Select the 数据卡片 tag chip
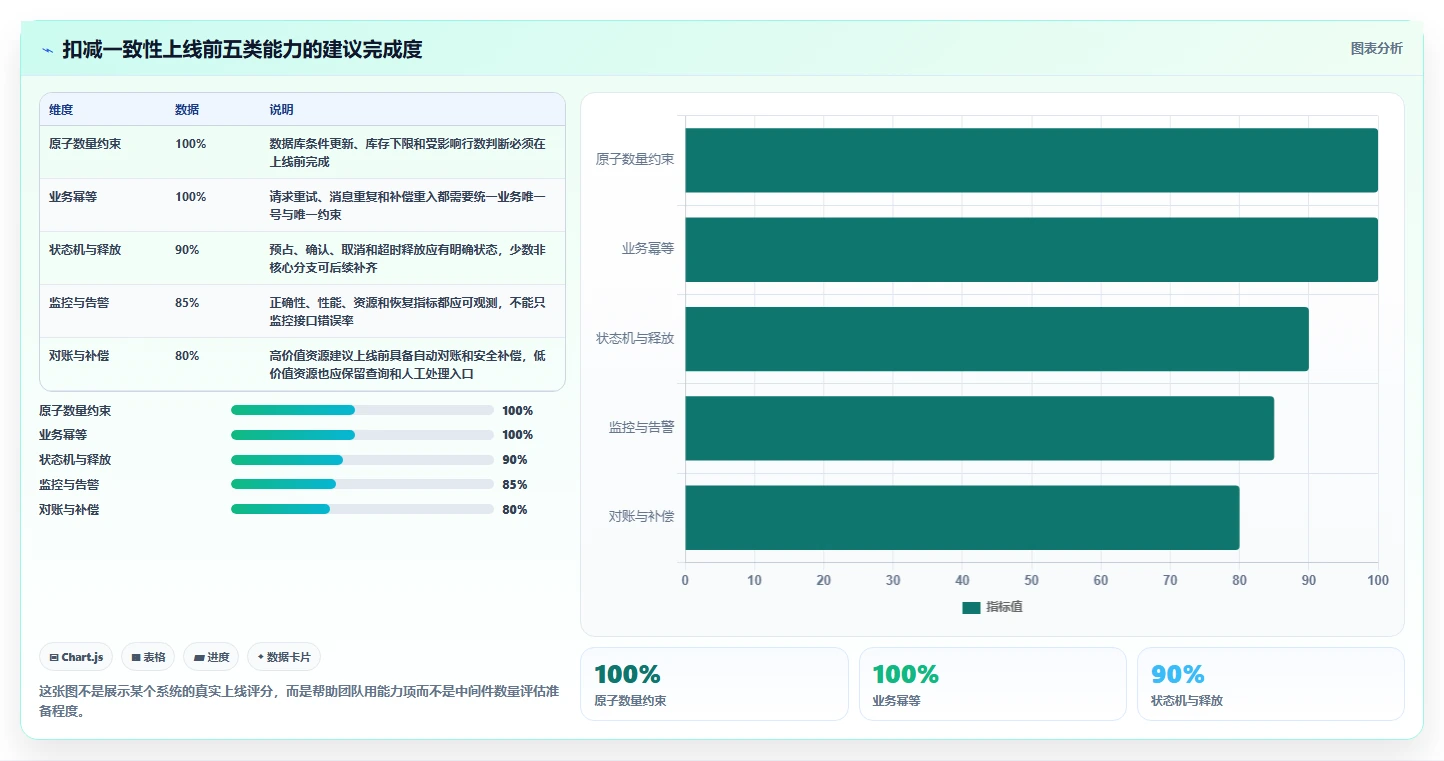 click(x=284, y=657)
